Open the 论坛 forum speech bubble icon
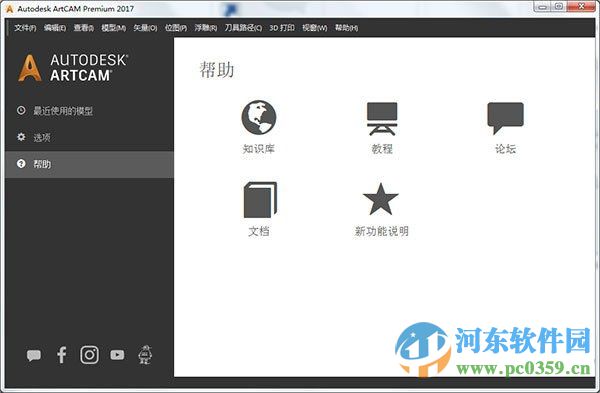 (505, 118)
